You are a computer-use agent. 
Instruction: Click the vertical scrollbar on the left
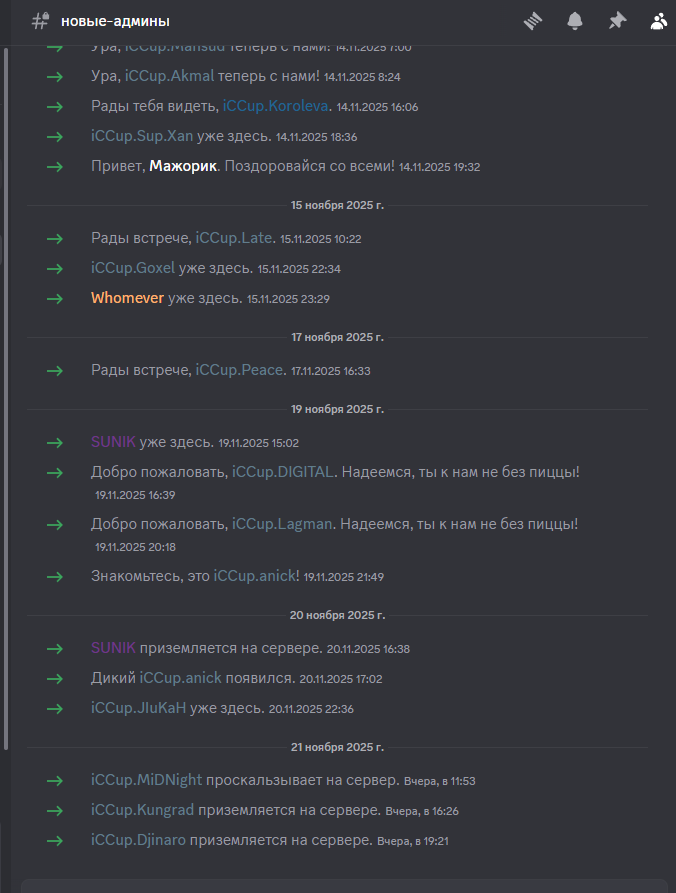click(6, 400)
